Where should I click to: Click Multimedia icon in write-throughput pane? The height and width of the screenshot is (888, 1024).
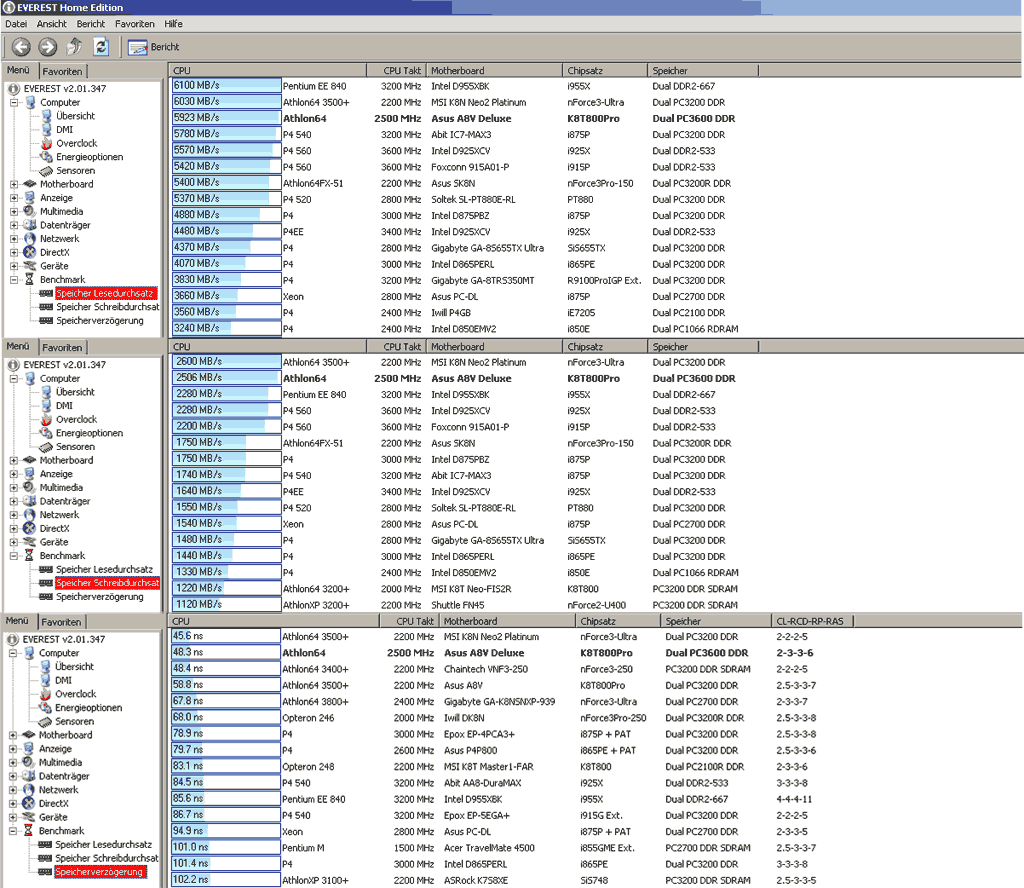click(29, 488)
